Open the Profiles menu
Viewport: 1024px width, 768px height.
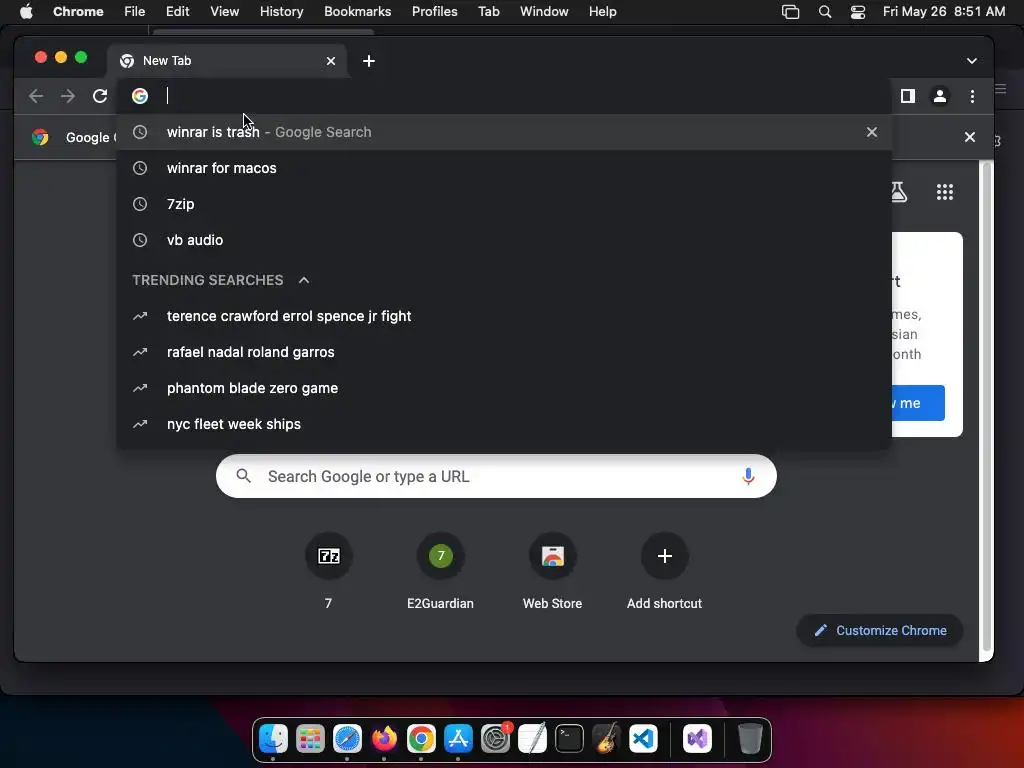coord(434,11)
